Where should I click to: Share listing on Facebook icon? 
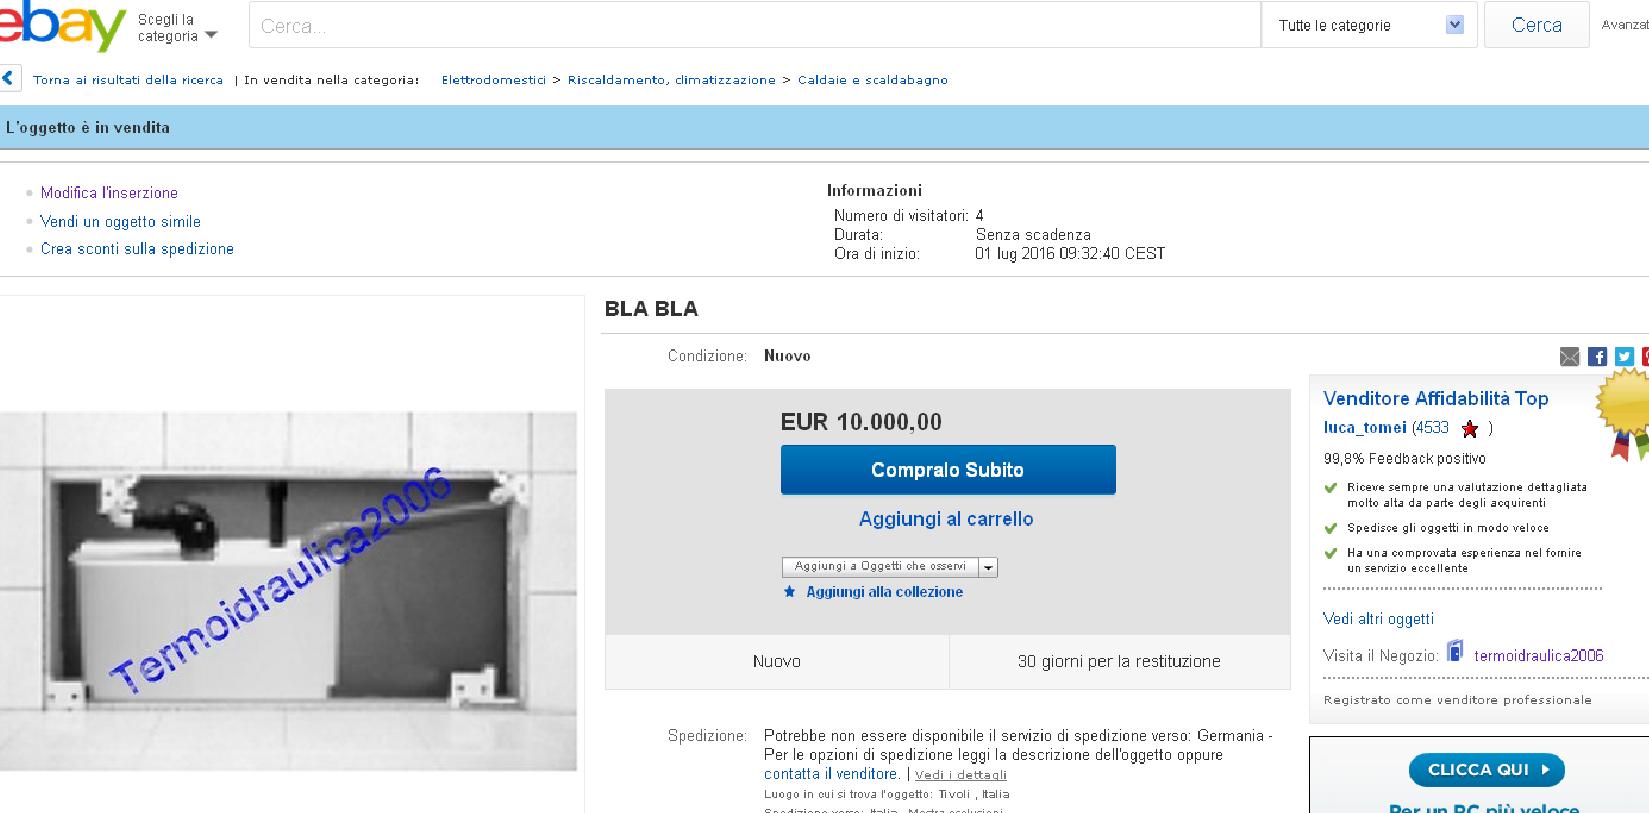click(x=1597, y=357)
